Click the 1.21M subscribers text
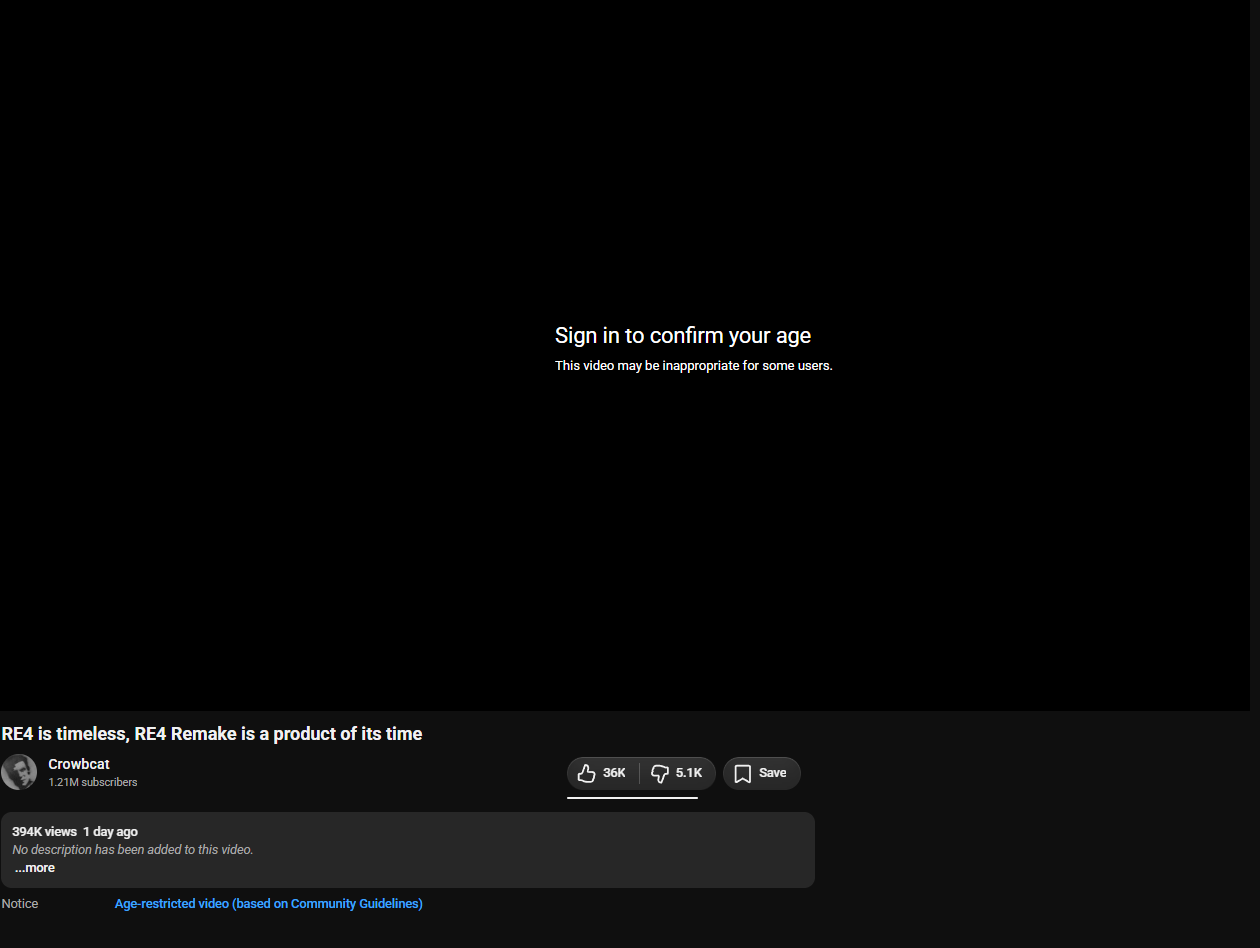 [93, 783]
